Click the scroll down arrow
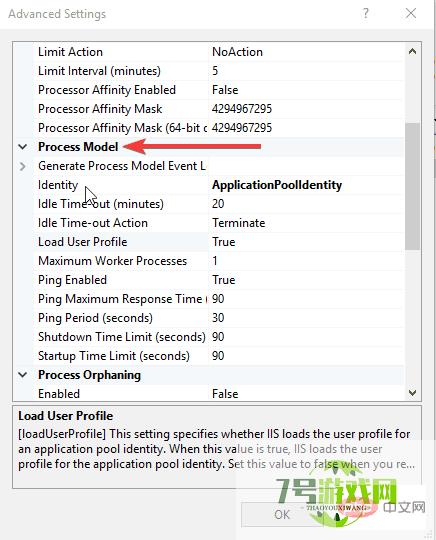Screen dimensions: 436x540 coord(412,393)
